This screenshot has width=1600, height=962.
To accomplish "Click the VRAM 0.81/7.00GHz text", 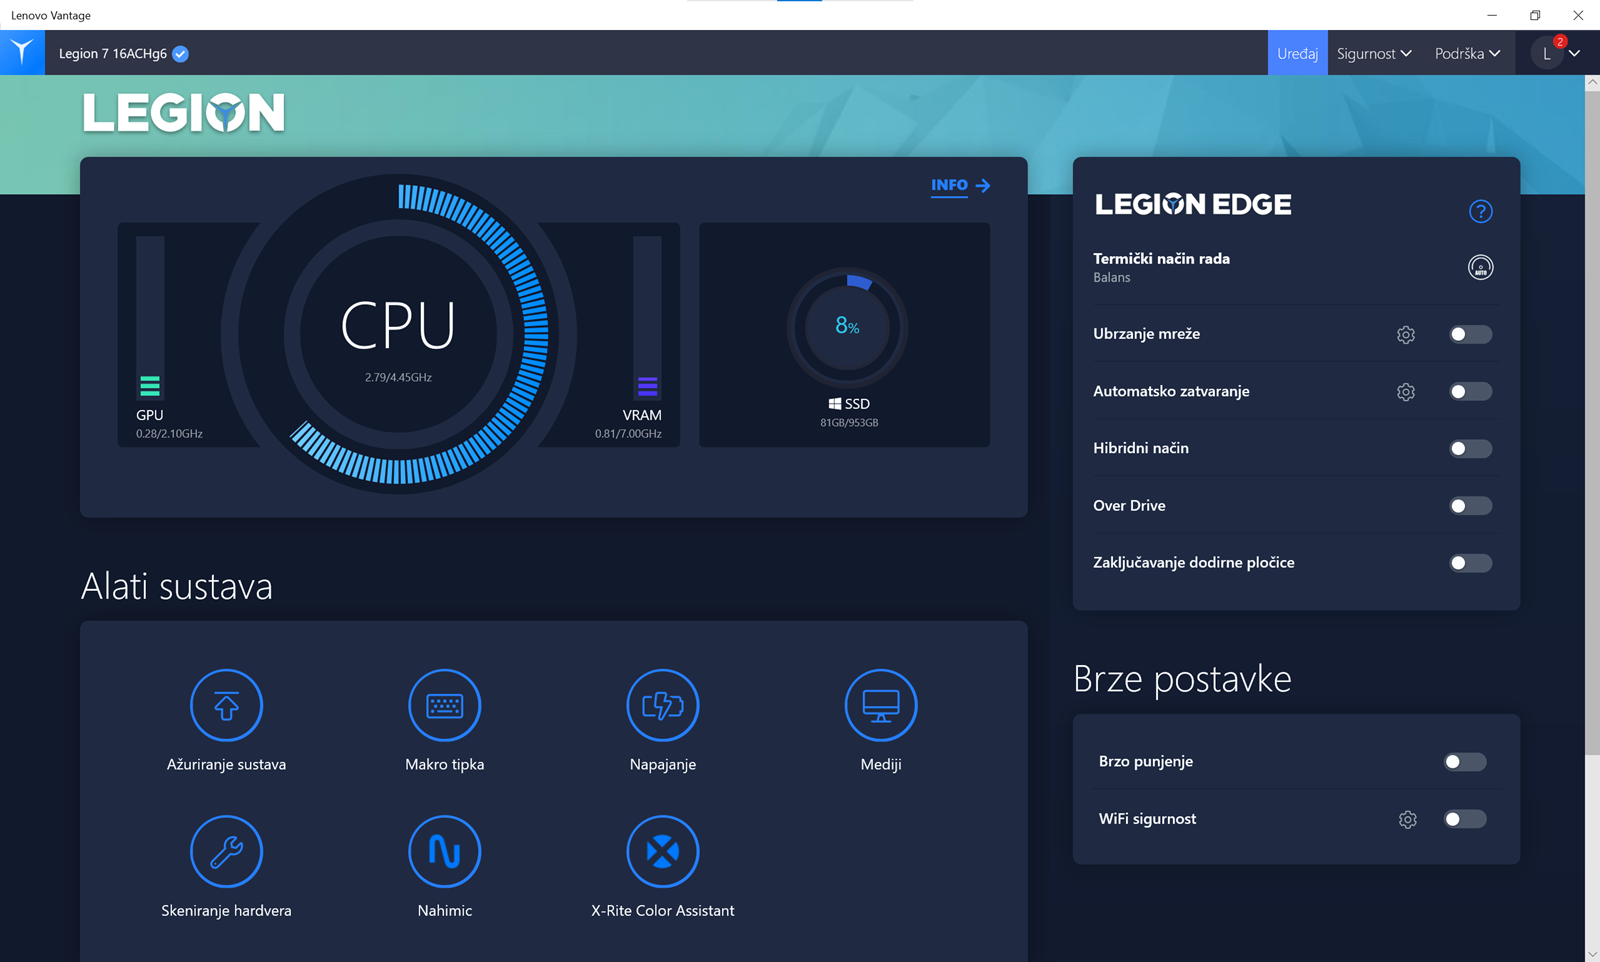I will click(x=628, y=434).
